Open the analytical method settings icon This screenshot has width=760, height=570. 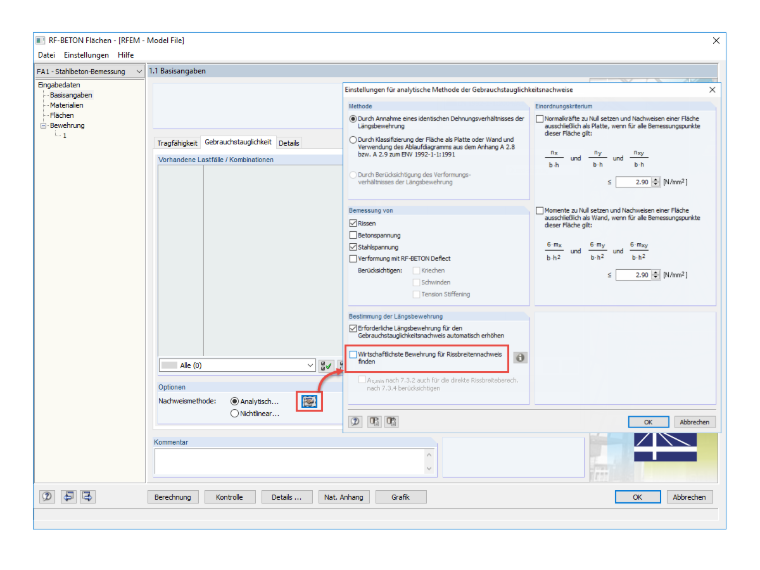(309, 401)
